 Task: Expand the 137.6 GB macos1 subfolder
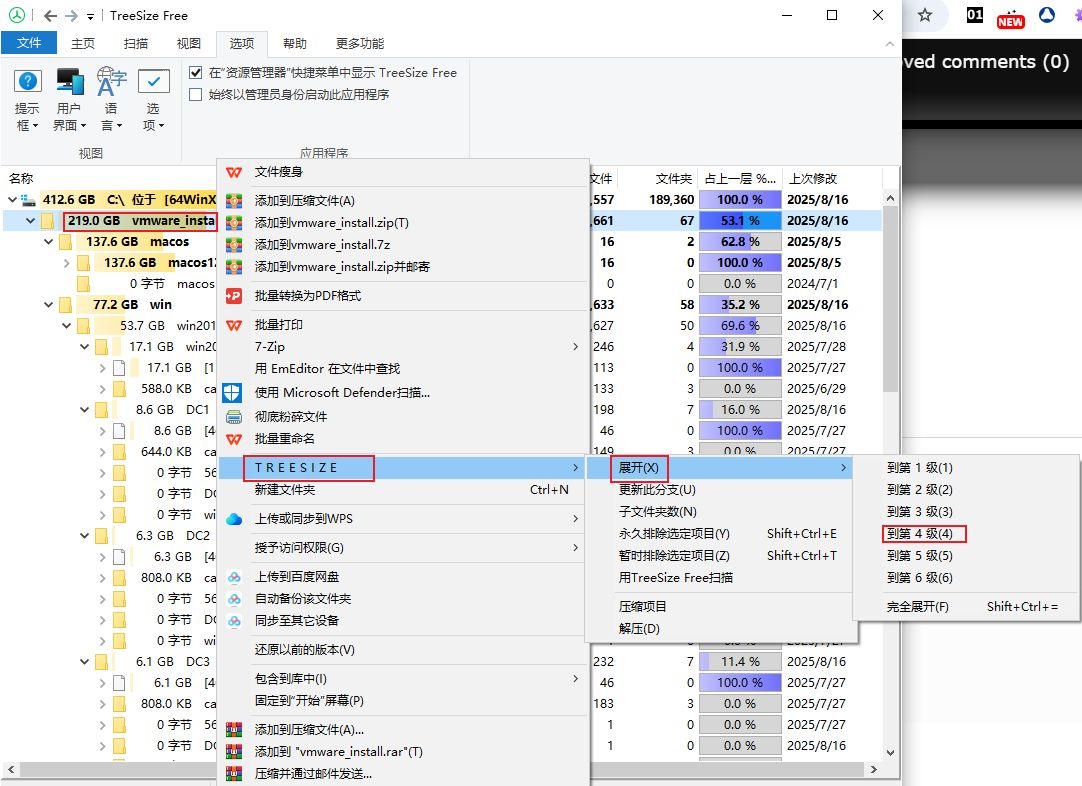[x=66, y=263]
